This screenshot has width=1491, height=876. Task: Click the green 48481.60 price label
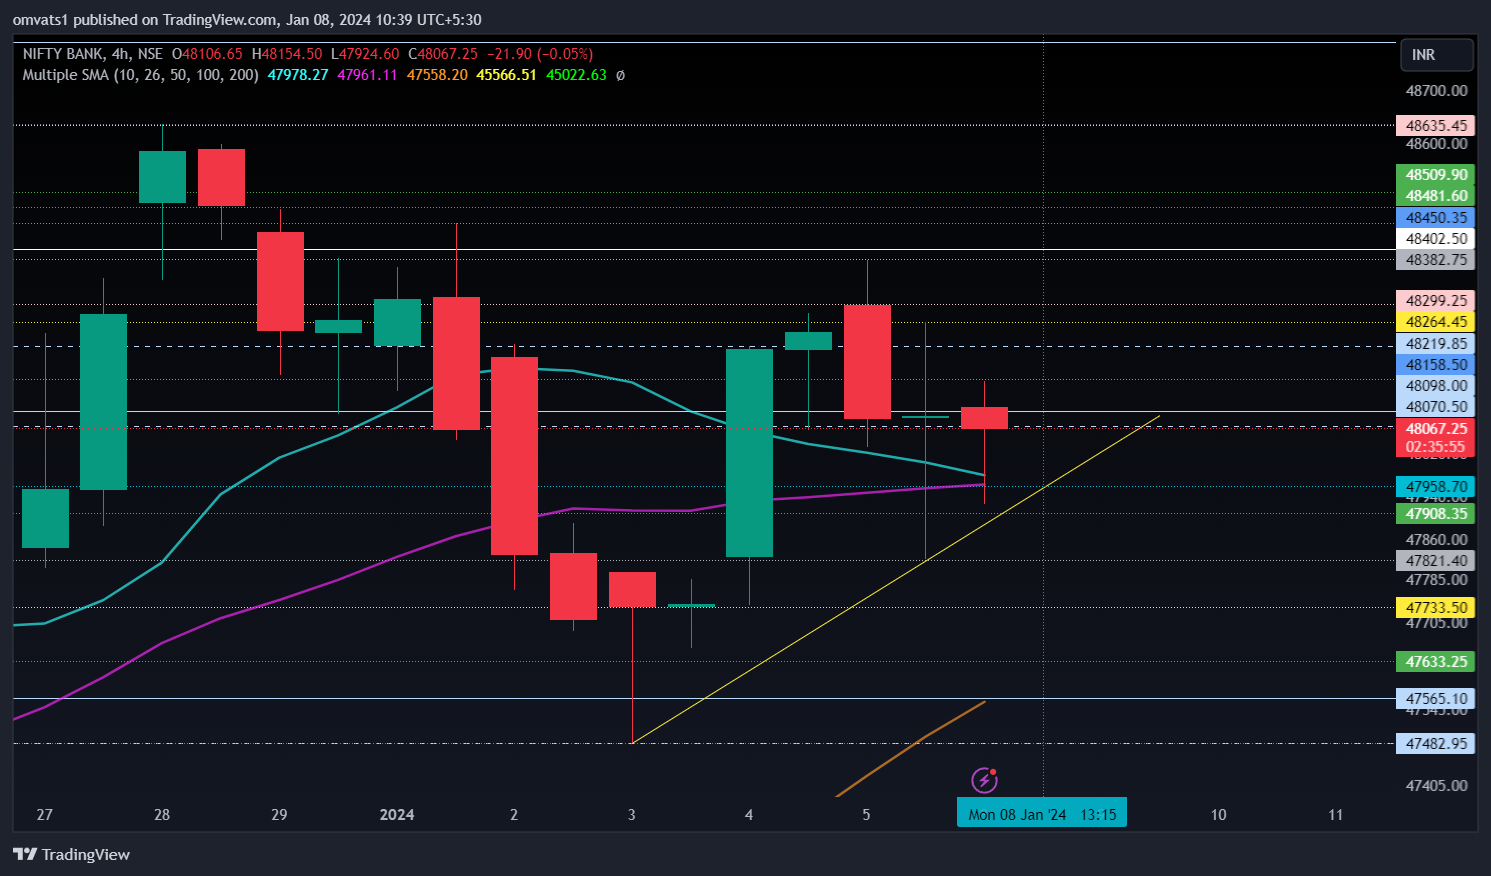1435,196
